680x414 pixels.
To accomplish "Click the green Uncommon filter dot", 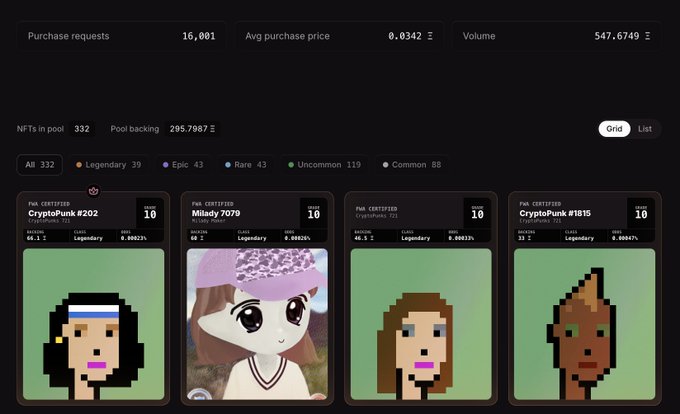I will click(291, 165).
